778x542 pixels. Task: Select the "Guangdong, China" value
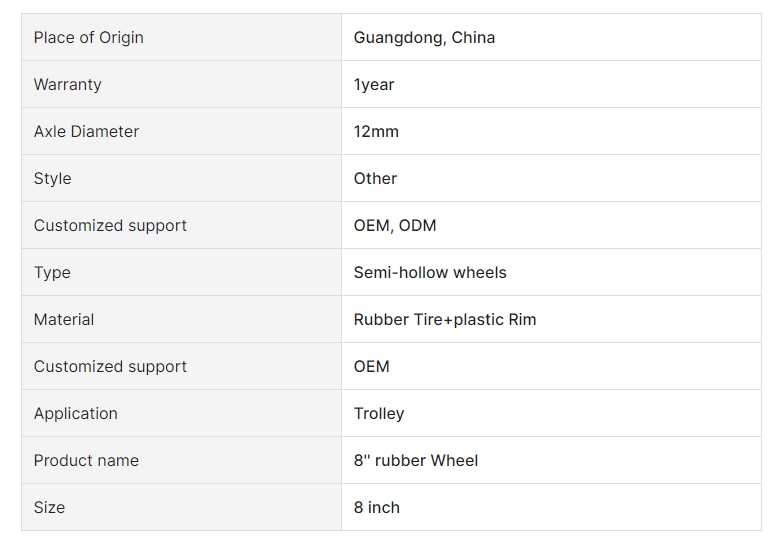click(424, 38)
